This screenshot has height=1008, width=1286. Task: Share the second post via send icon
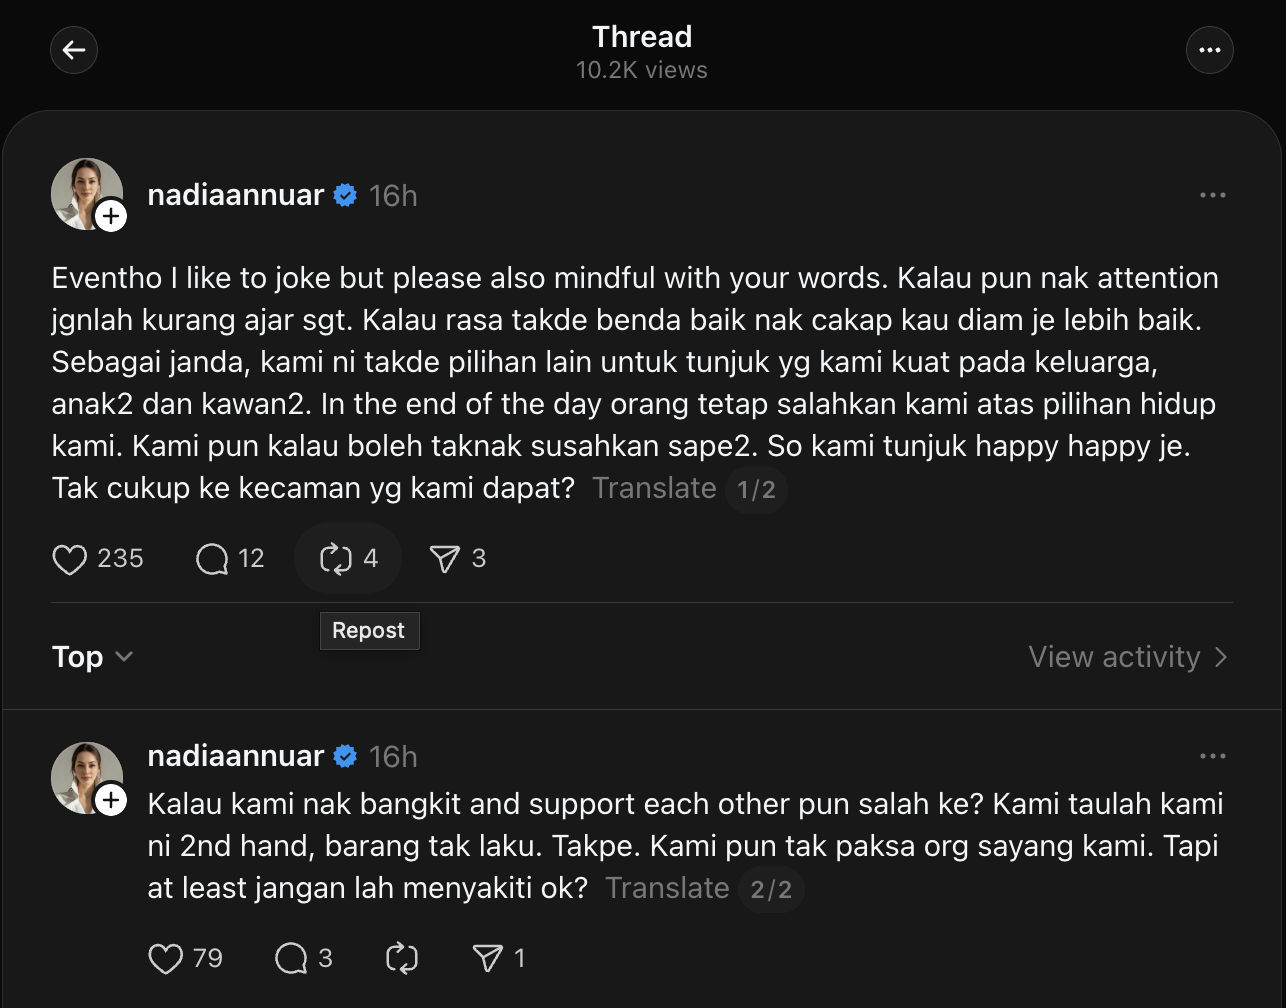tap(487, 959)
